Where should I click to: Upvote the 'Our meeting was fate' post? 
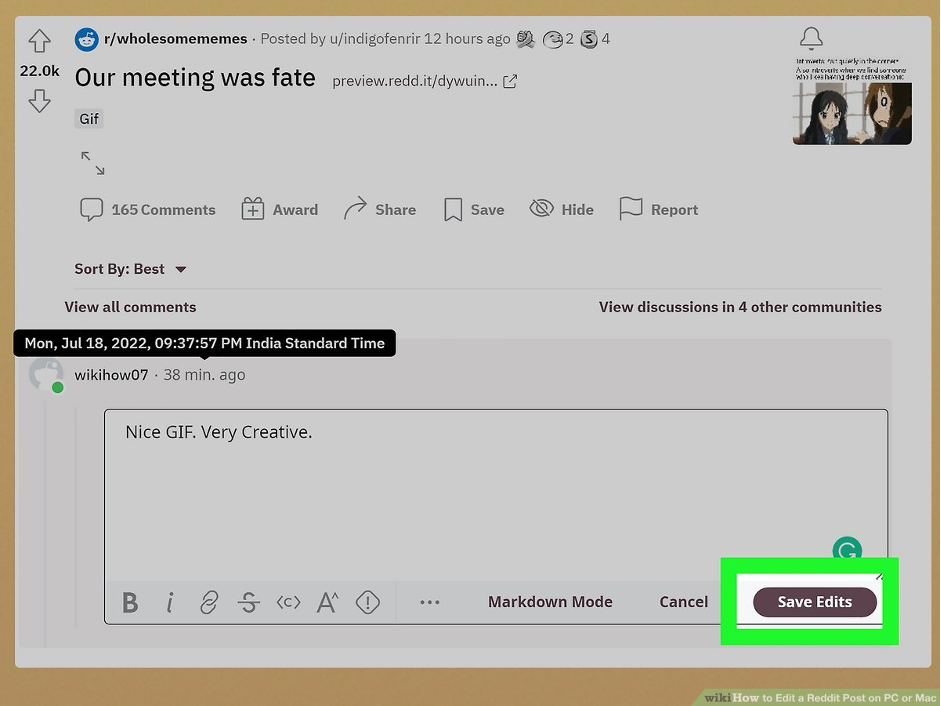pyautogui.click(x=39, y=41)
